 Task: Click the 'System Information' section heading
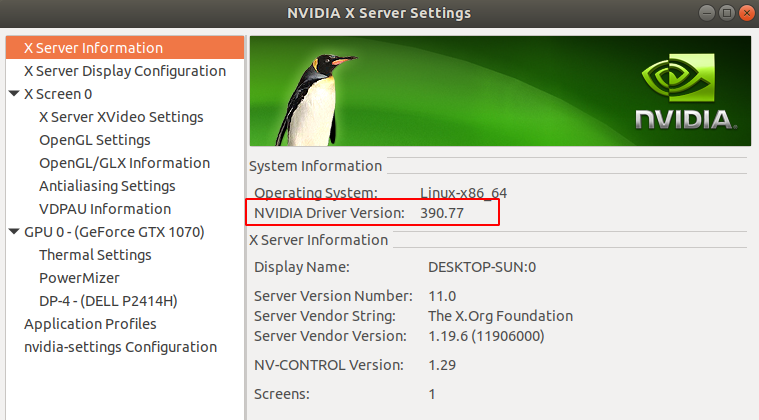click(x=316, y=166)
